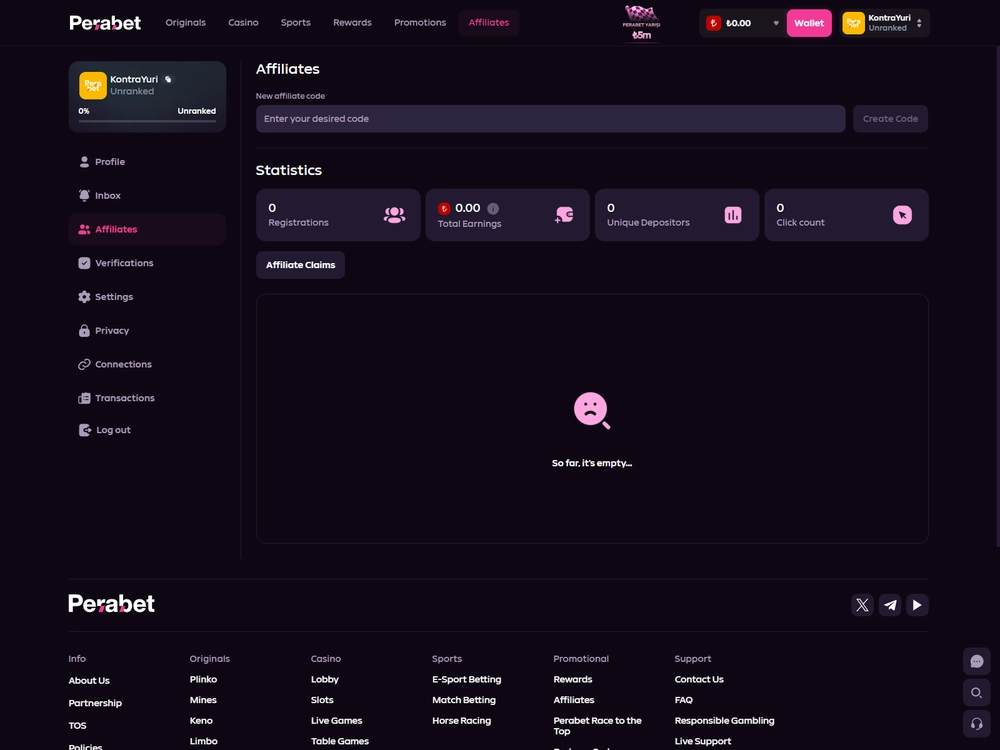The width and height of the screenshot is (1000, 750).
Task: Open the FAQ footer link
Action: click(684, 700)
